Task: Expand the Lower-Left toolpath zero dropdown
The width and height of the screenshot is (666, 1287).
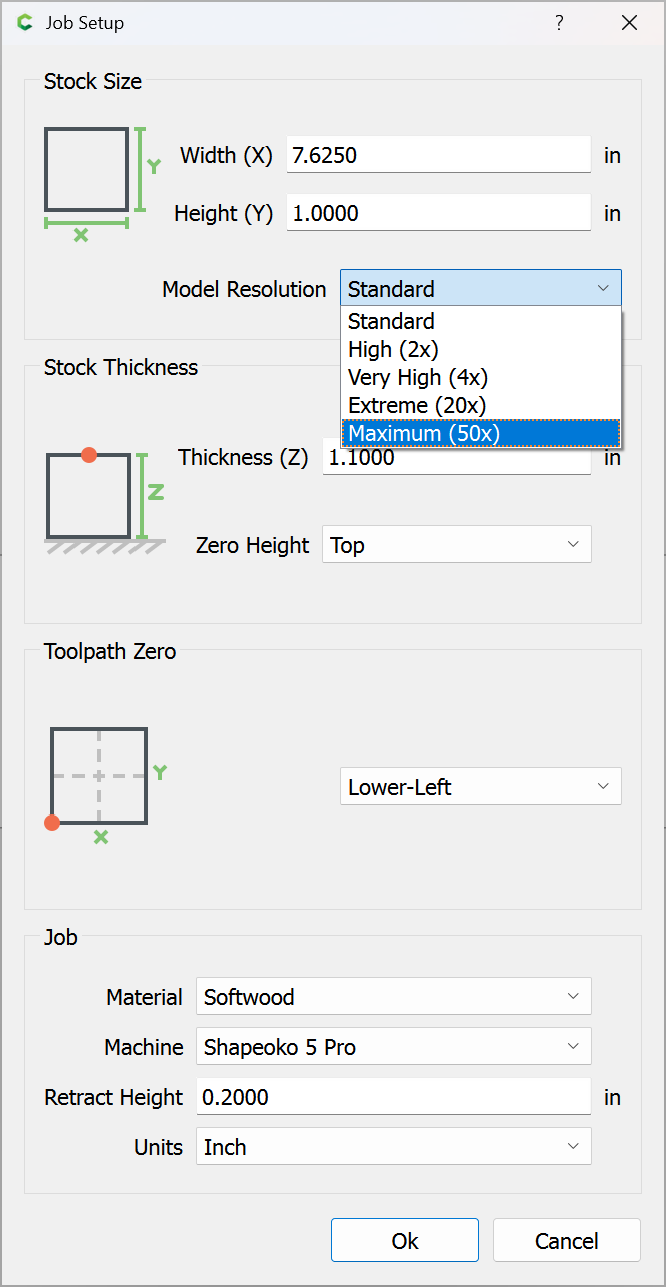Action: click(x=480, y=787)
